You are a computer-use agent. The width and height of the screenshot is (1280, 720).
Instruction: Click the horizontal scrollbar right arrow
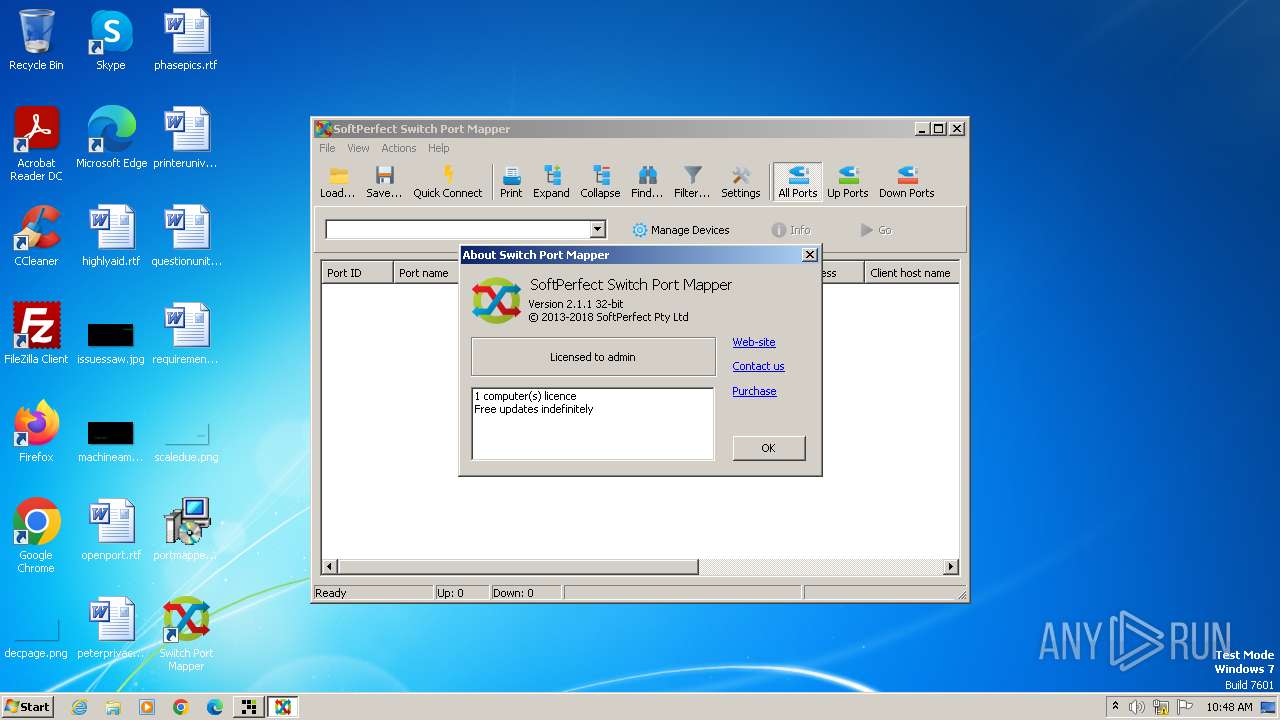951,567
